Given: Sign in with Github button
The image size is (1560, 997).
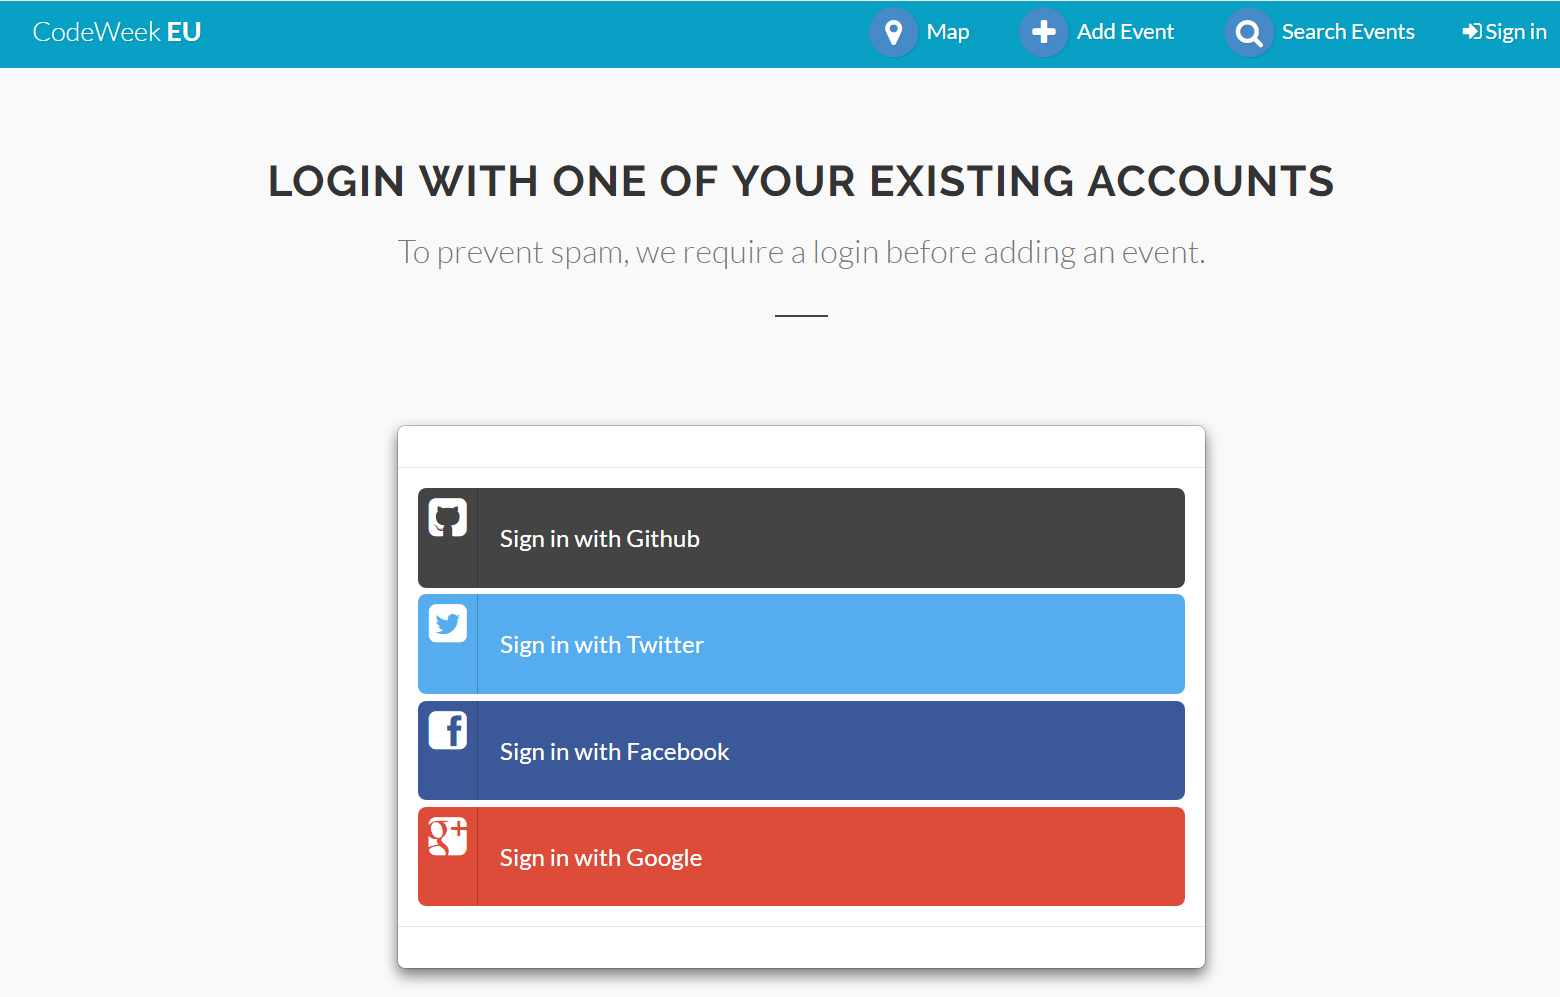Looking at the screenshot, I should [801, 538].
